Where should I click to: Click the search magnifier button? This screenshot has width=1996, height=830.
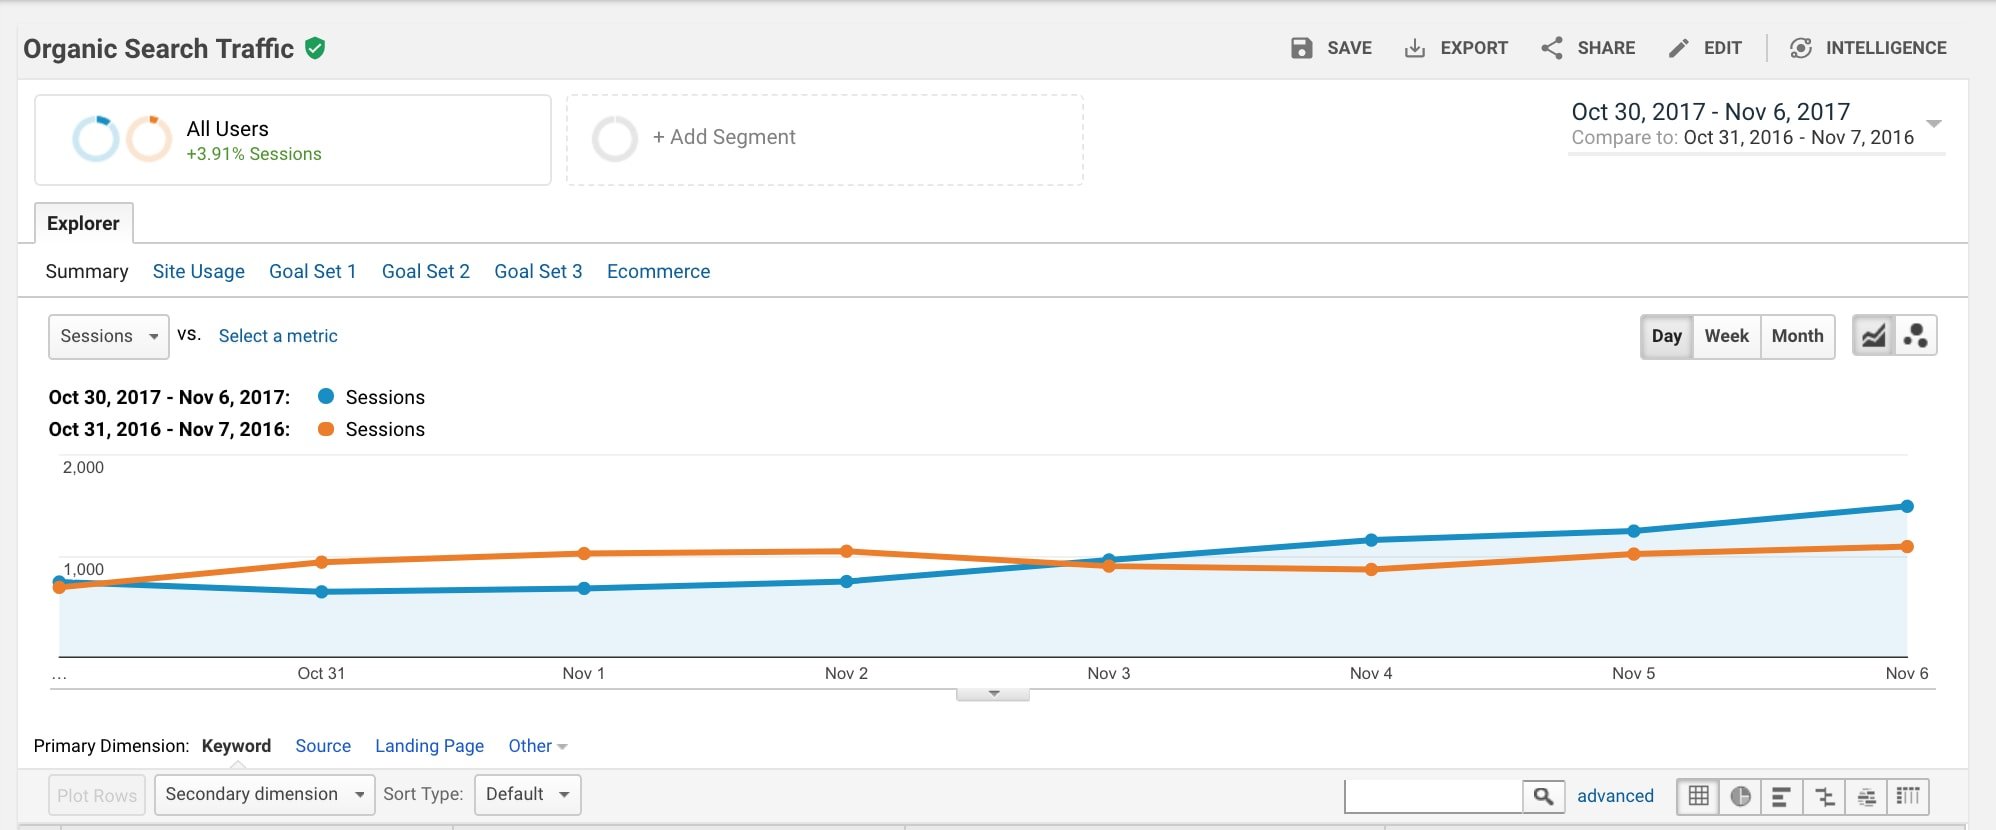(x=1543, y=796)
